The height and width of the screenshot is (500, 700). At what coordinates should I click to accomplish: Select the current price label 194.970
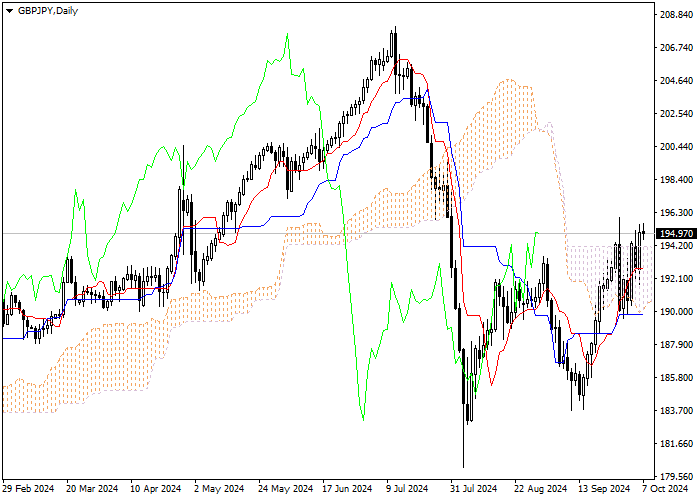676,233
